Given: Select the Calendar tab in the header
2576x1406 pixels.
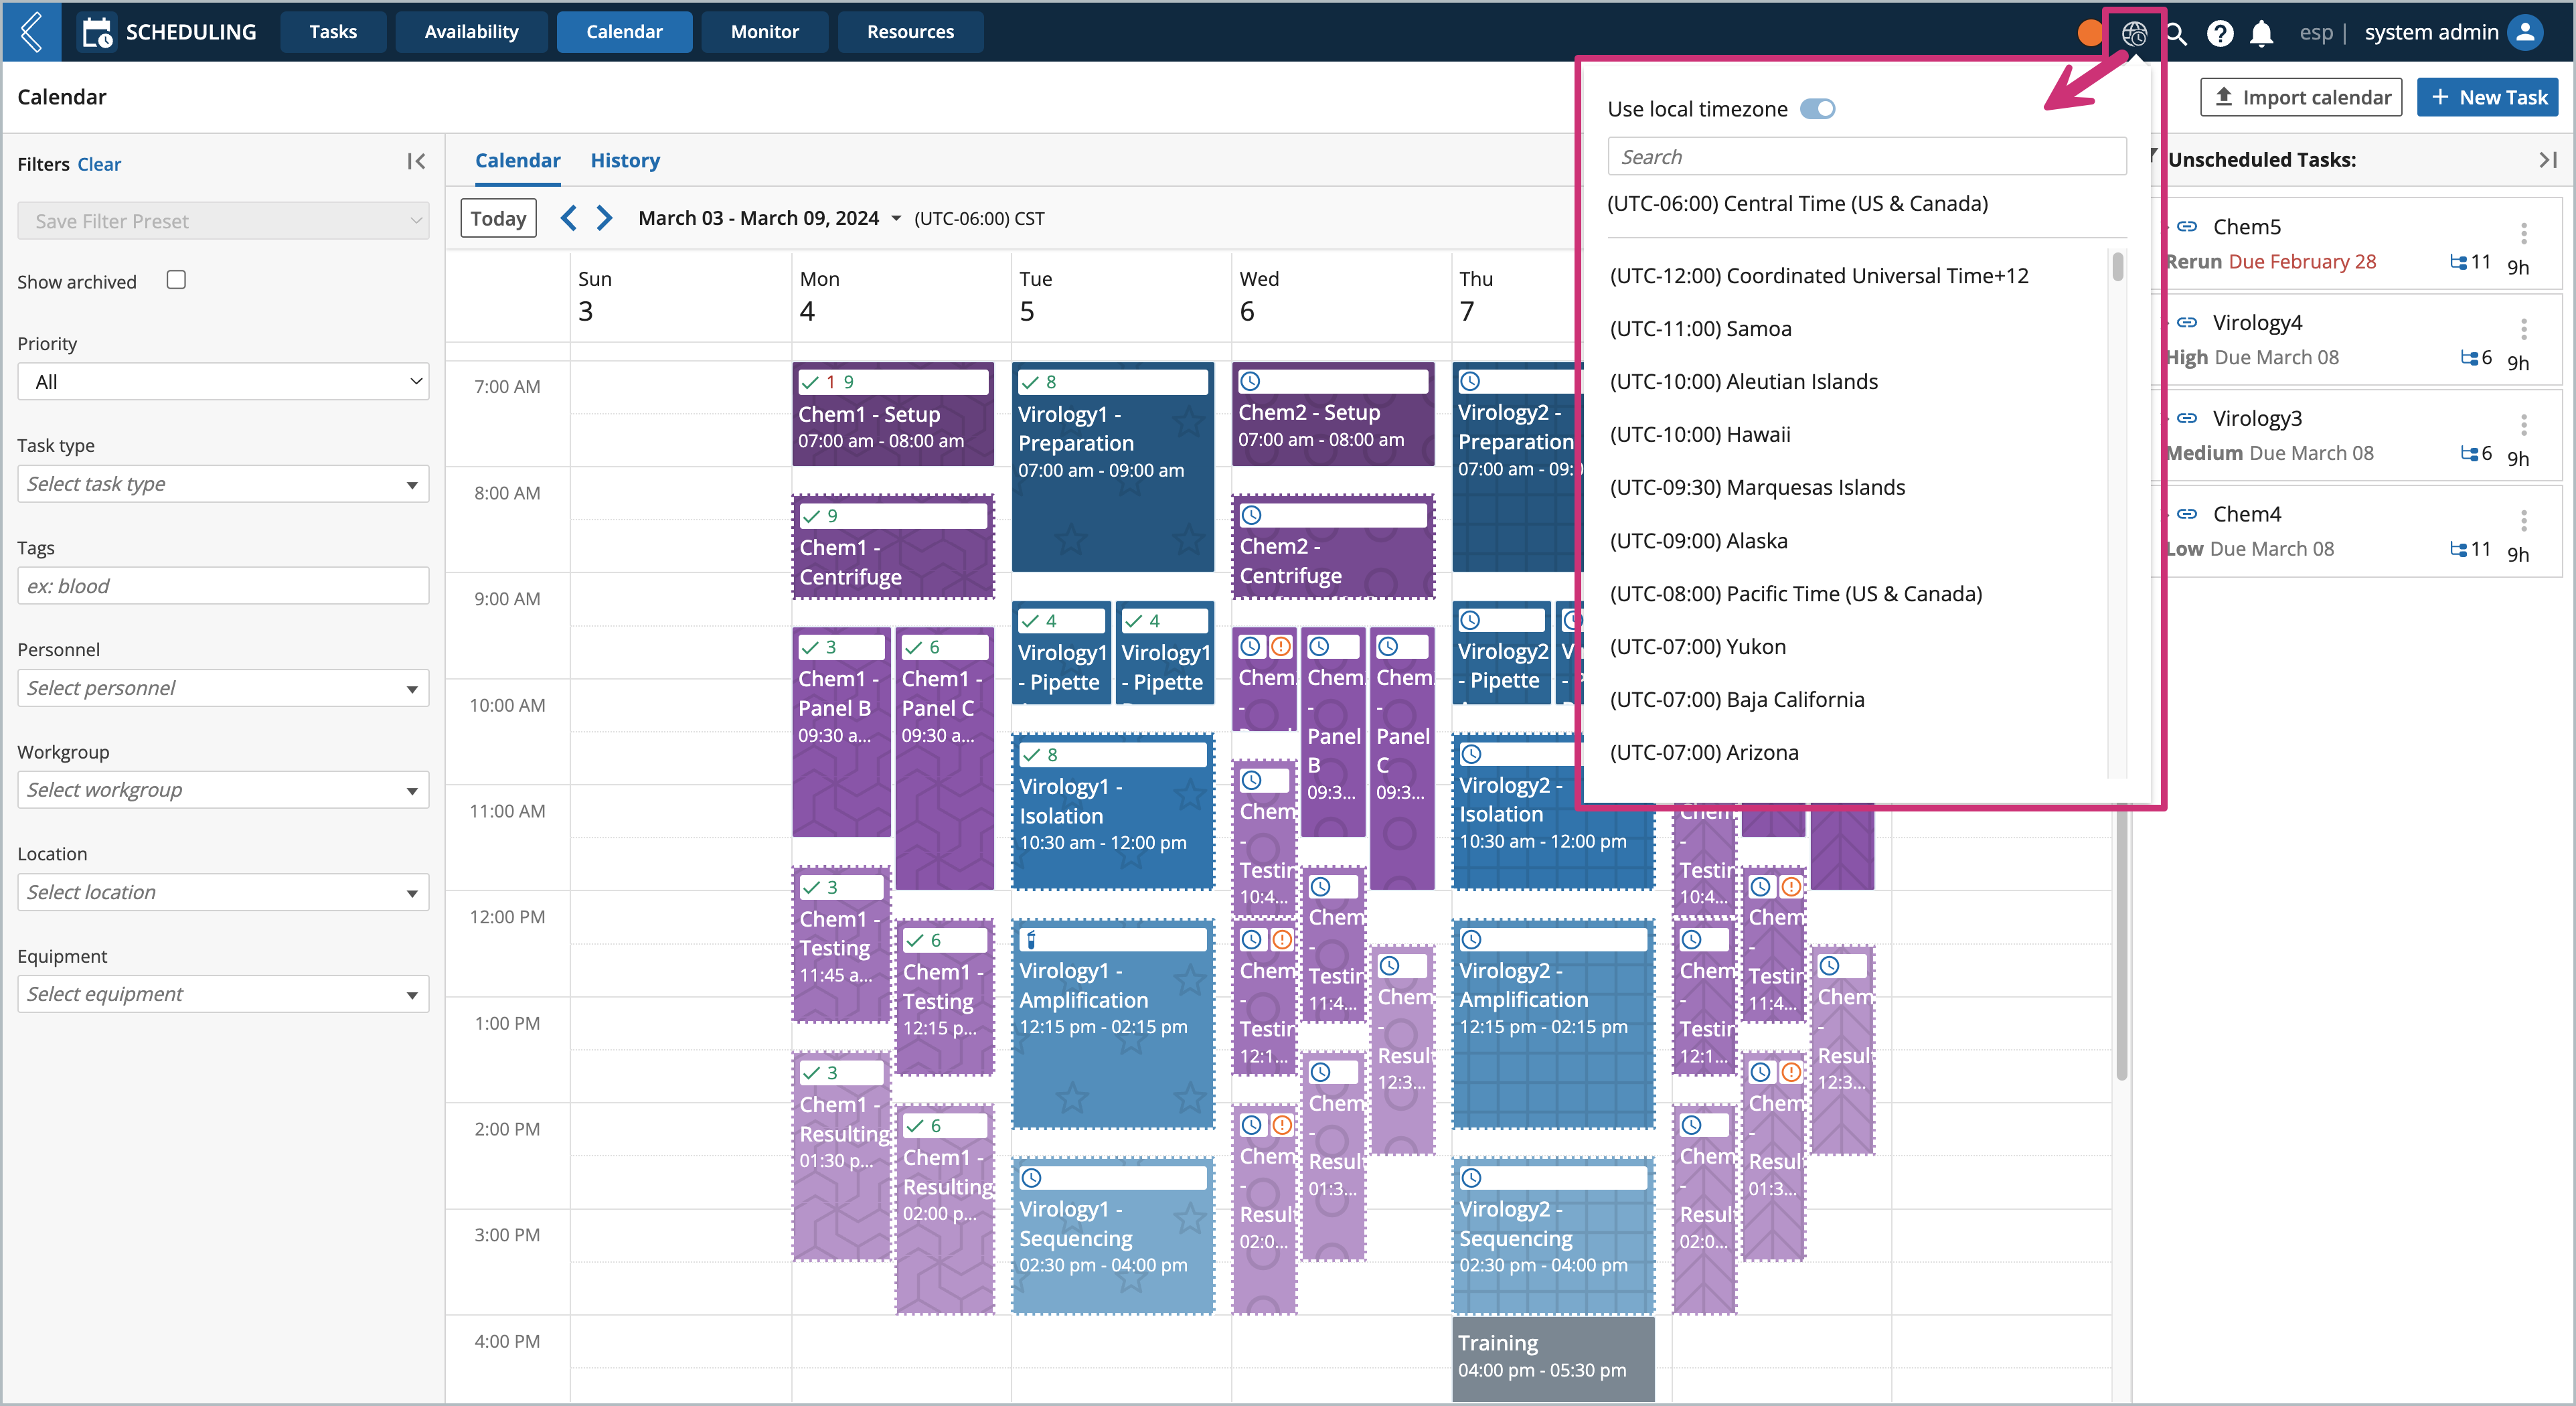Looking at the screenshot, I should pos(624,32).
